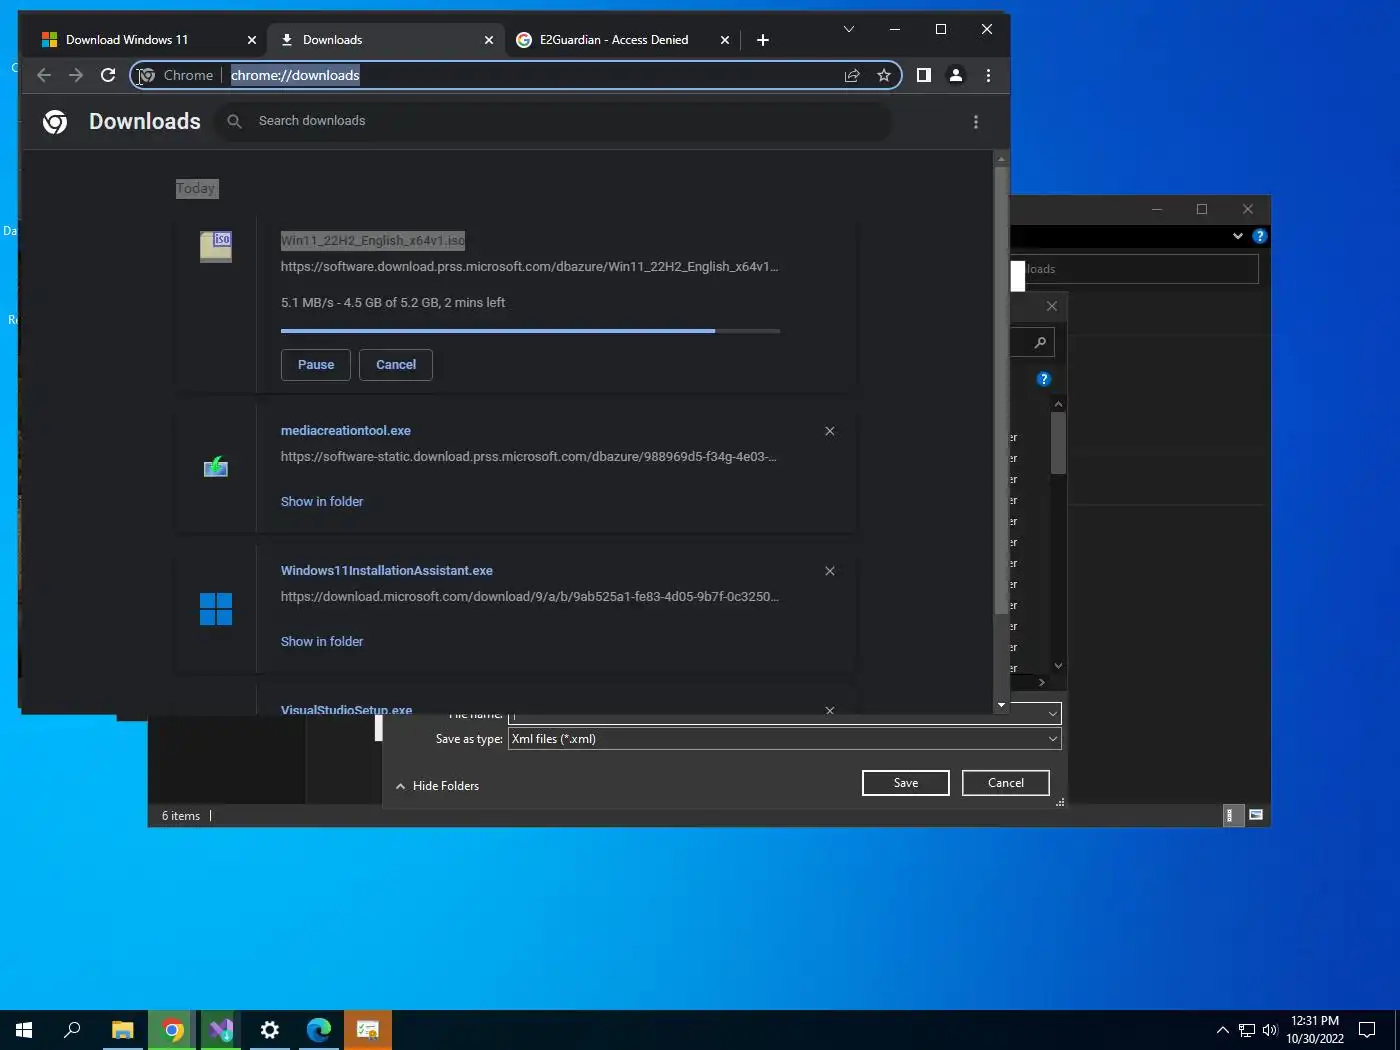This screenshot has height=1050, width=1400.
Task: Open the volume control in tray
Action: coord(1270,1030)
